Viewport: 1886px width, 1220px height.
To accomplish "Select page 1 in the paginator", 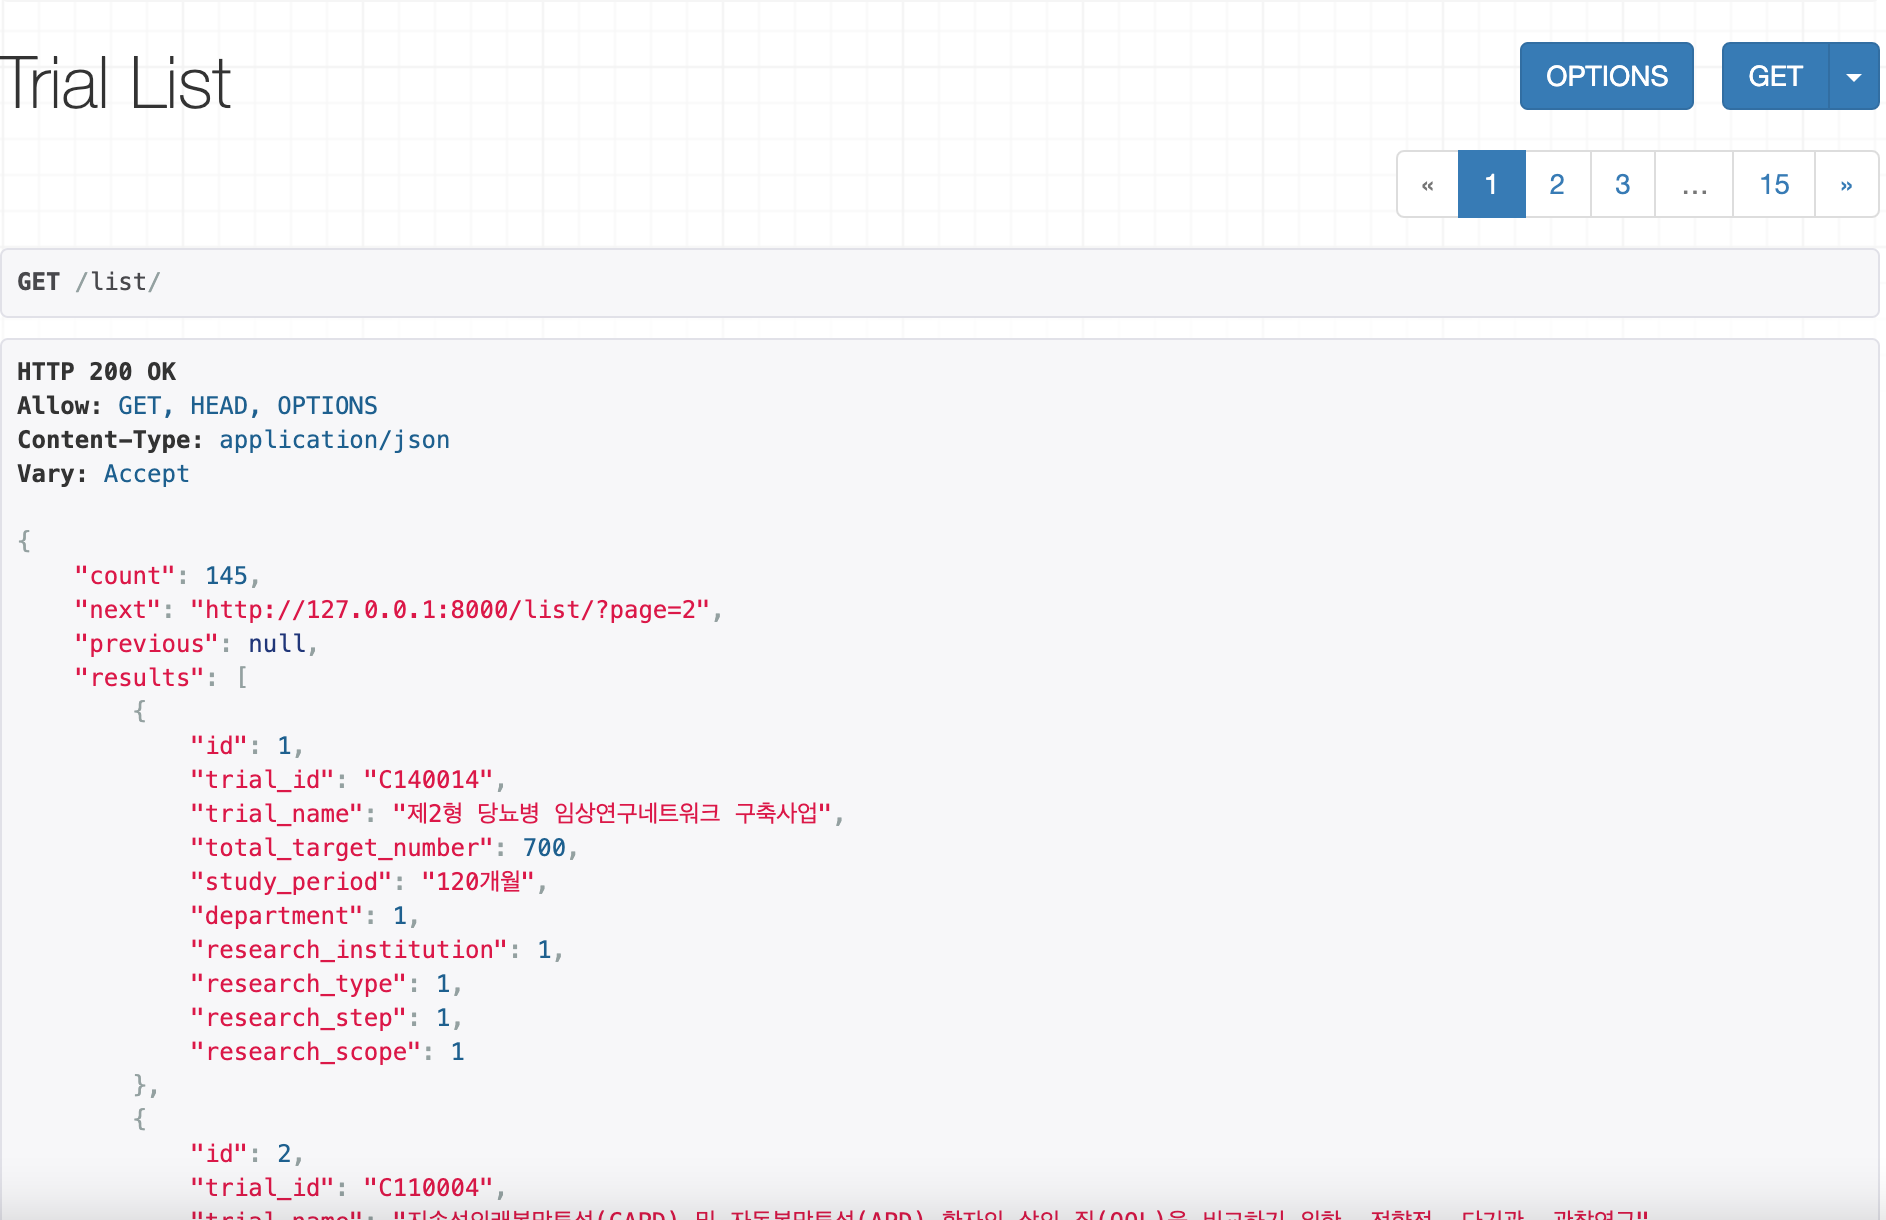I will (1491, 184).
